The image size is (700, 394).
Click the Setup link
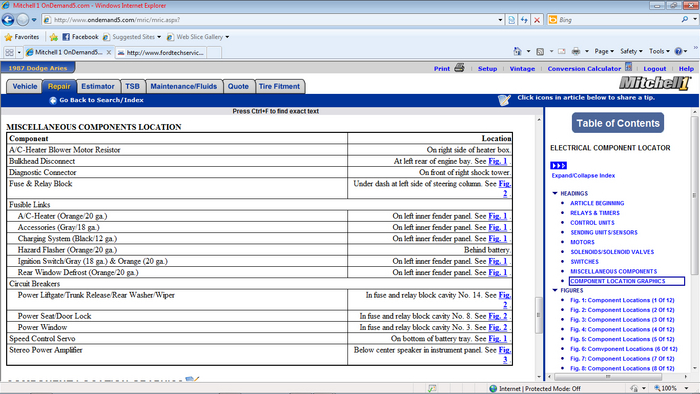point(488,69)
